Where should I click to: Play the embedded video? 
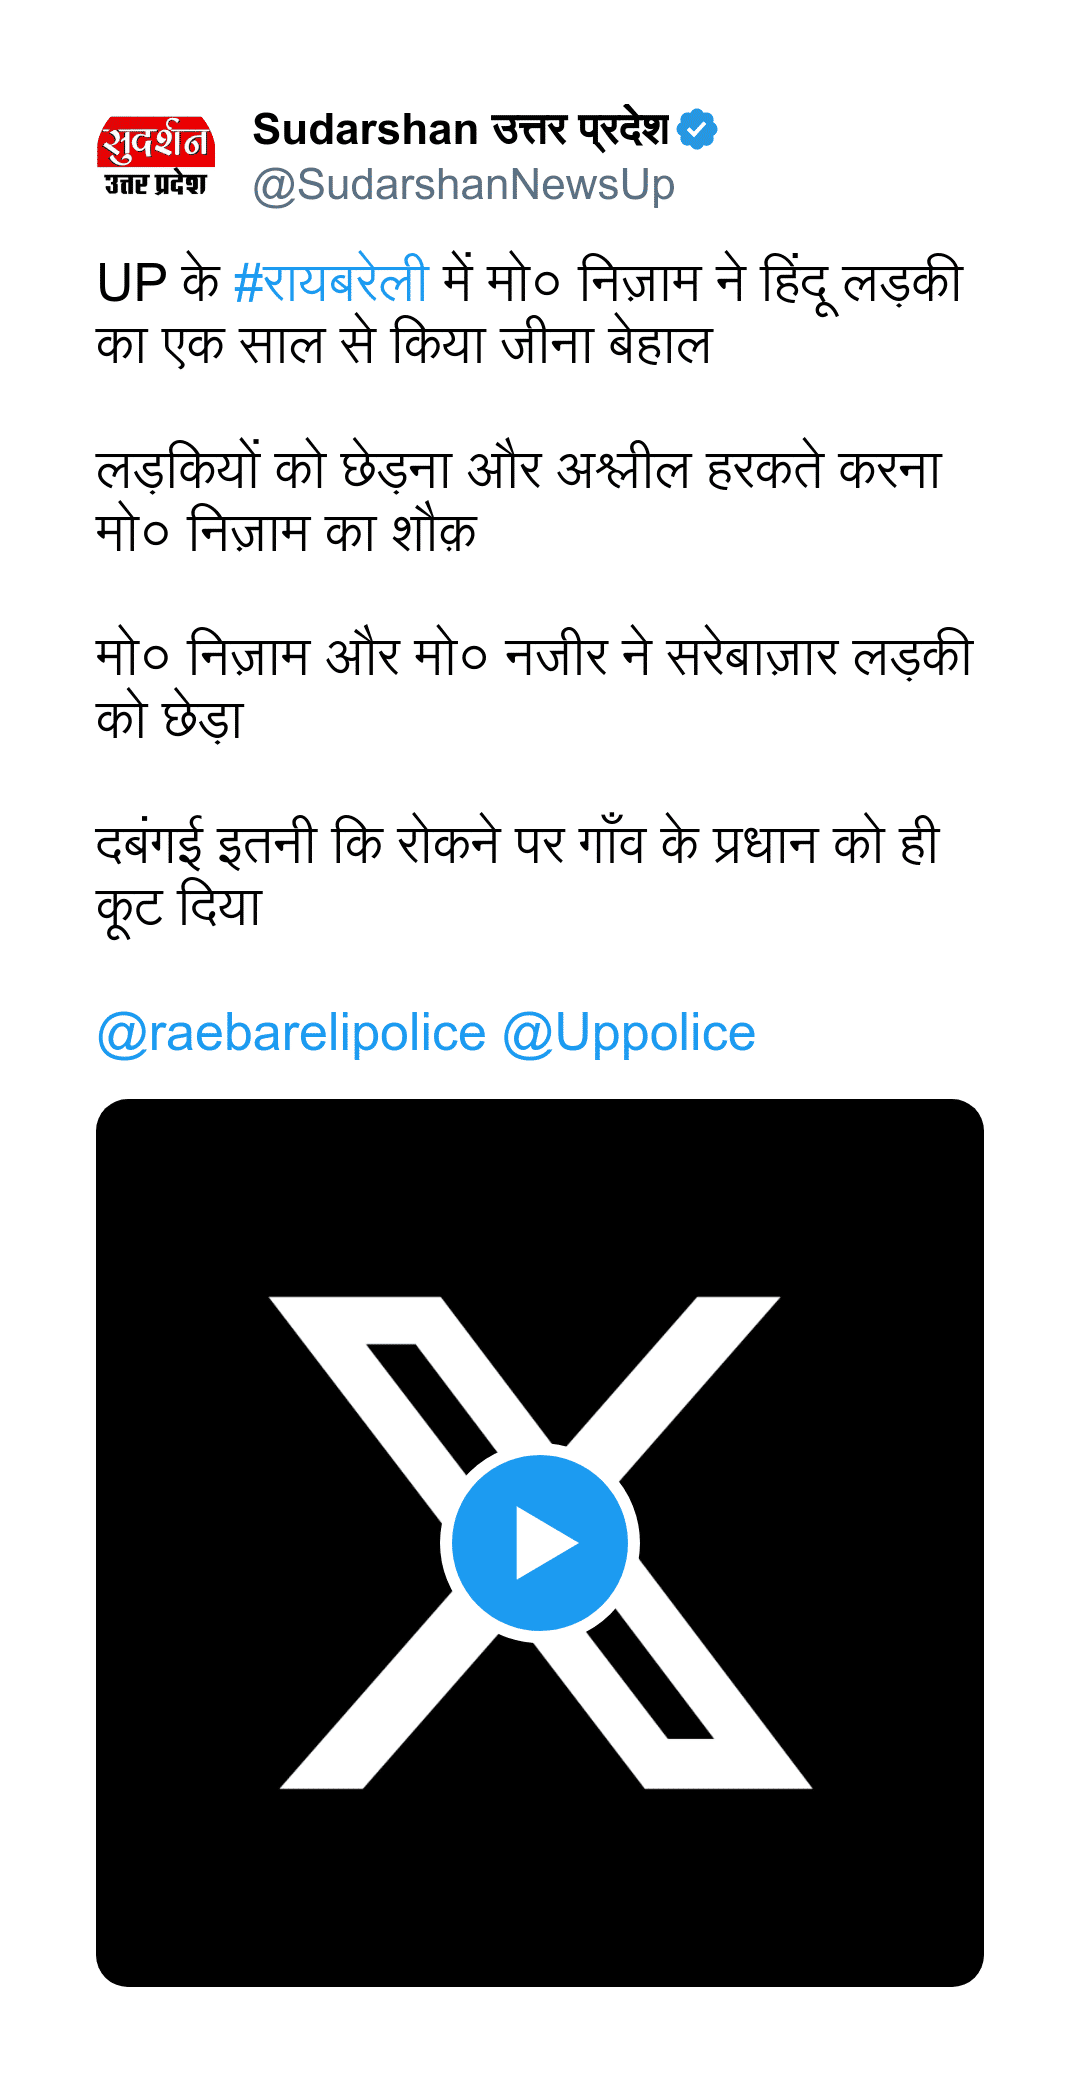coord(540,1543)
